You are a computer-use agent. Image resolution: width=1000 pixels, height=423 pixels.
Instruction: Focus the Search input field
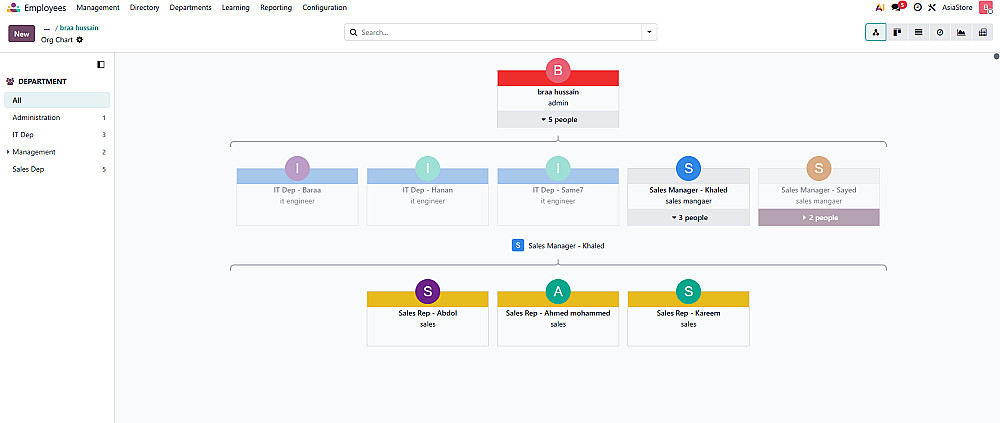500,32
